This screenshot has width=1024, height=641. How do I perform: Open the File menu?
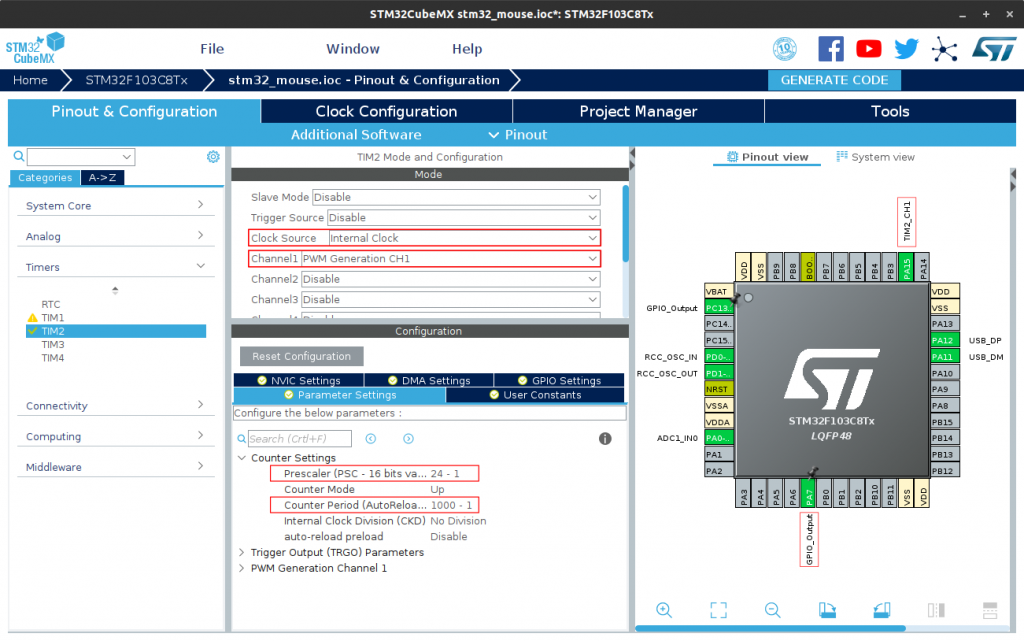212,49
